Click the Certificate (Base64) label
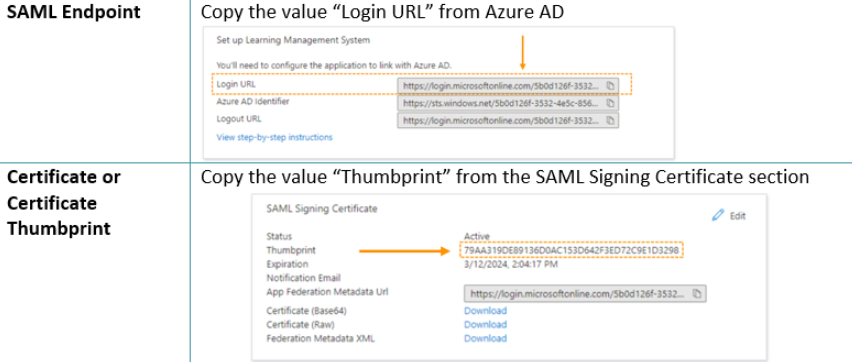Image resolution: width=852 pixels, height=362 pixels. [x=306, y=311]
